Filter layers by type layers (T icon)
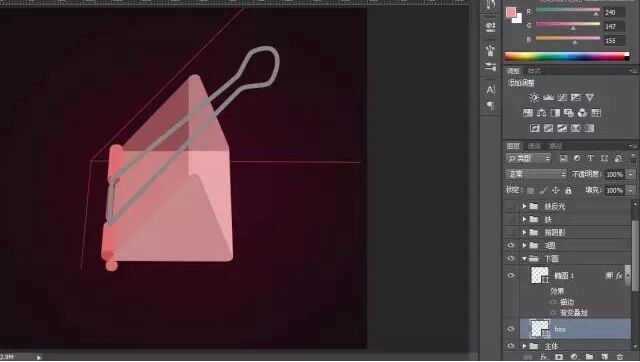The image size is (640, 362). point(590,158)
